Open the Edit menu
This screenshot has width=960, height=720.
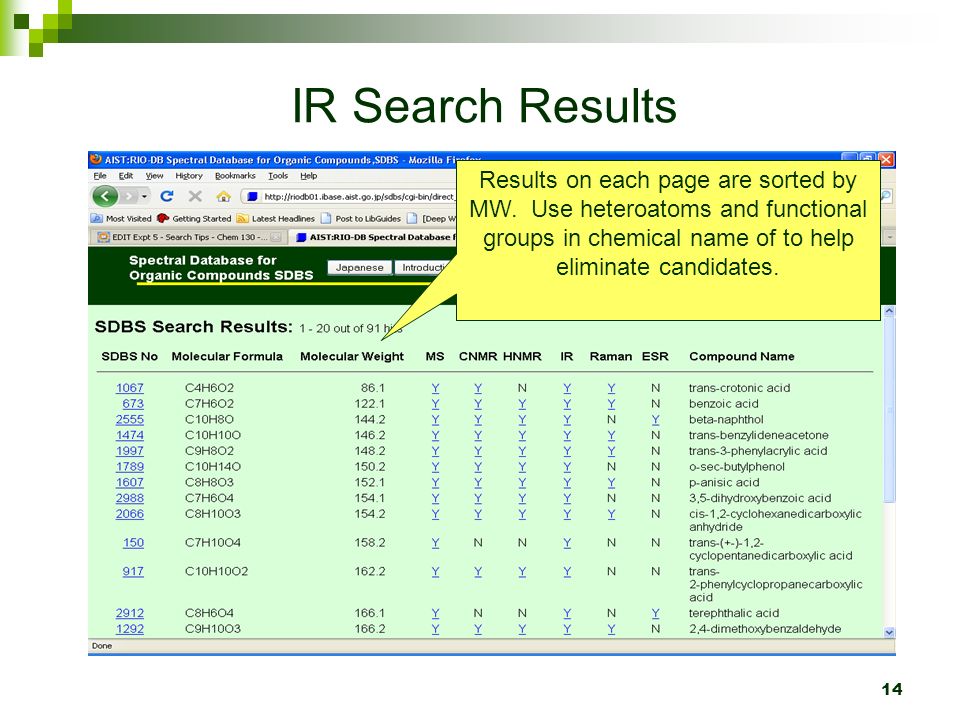[126, 176]
